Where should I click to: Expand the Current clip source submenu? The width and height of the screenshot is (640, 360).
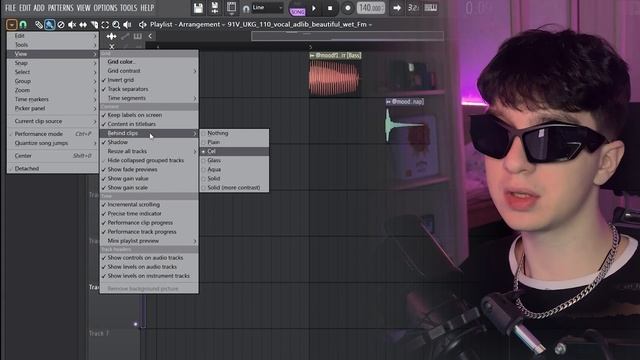[53, 121]
